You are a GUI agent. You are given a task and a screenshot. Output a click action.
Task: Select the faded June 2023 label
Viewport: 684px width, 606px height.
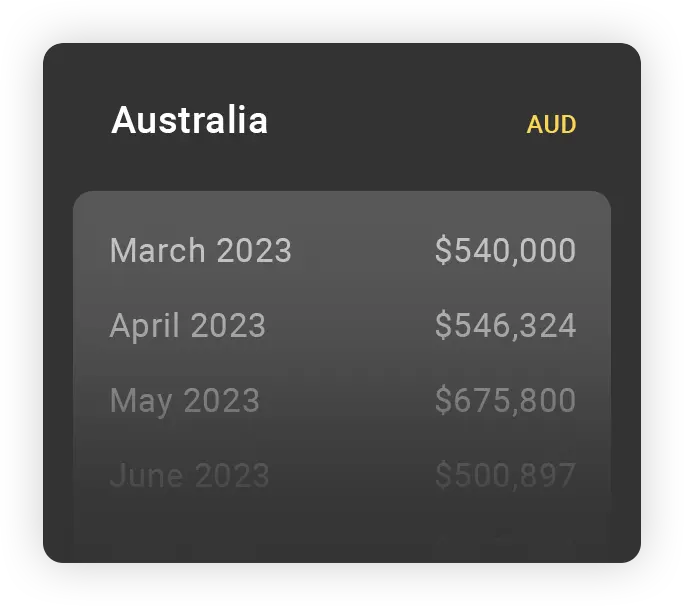click(x=189, y=475)
